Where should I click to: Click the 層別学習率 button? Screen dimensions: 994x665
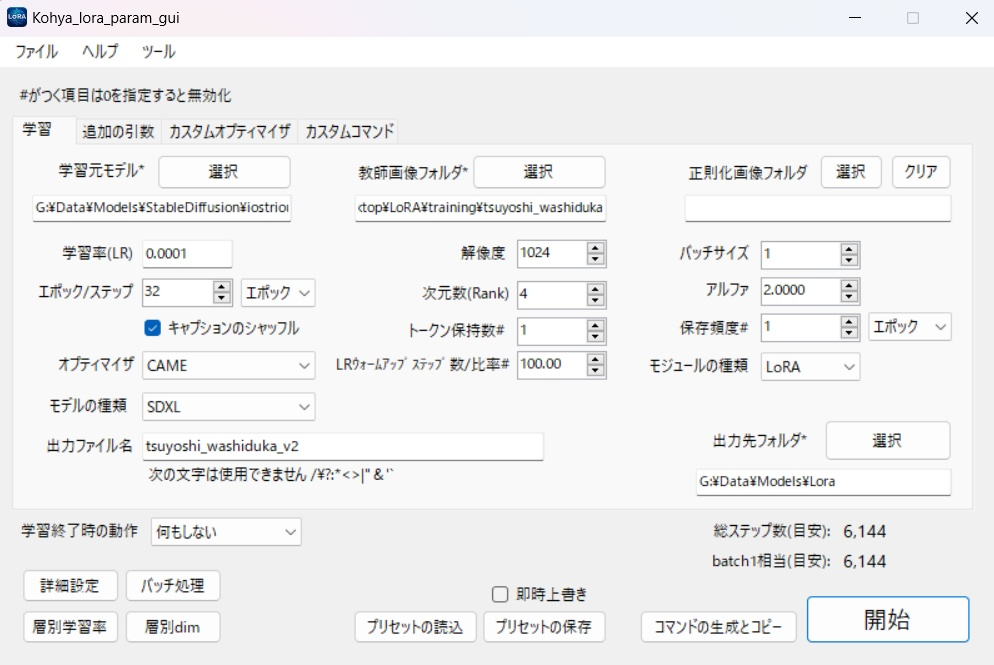click(70, 627)
